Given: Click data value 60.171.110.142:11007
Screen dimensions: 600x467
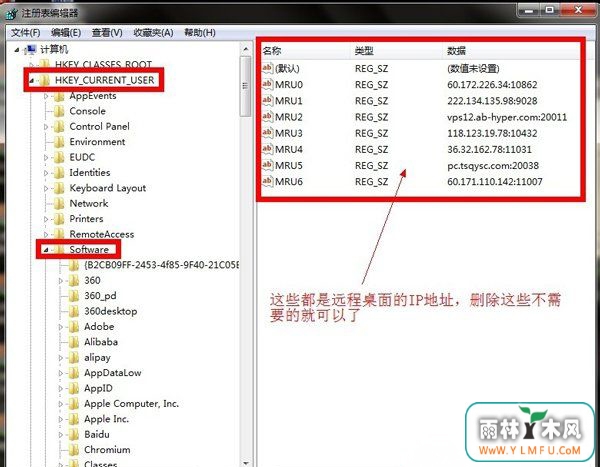Looking at the screenshot, I should click(x=495, y=182).
